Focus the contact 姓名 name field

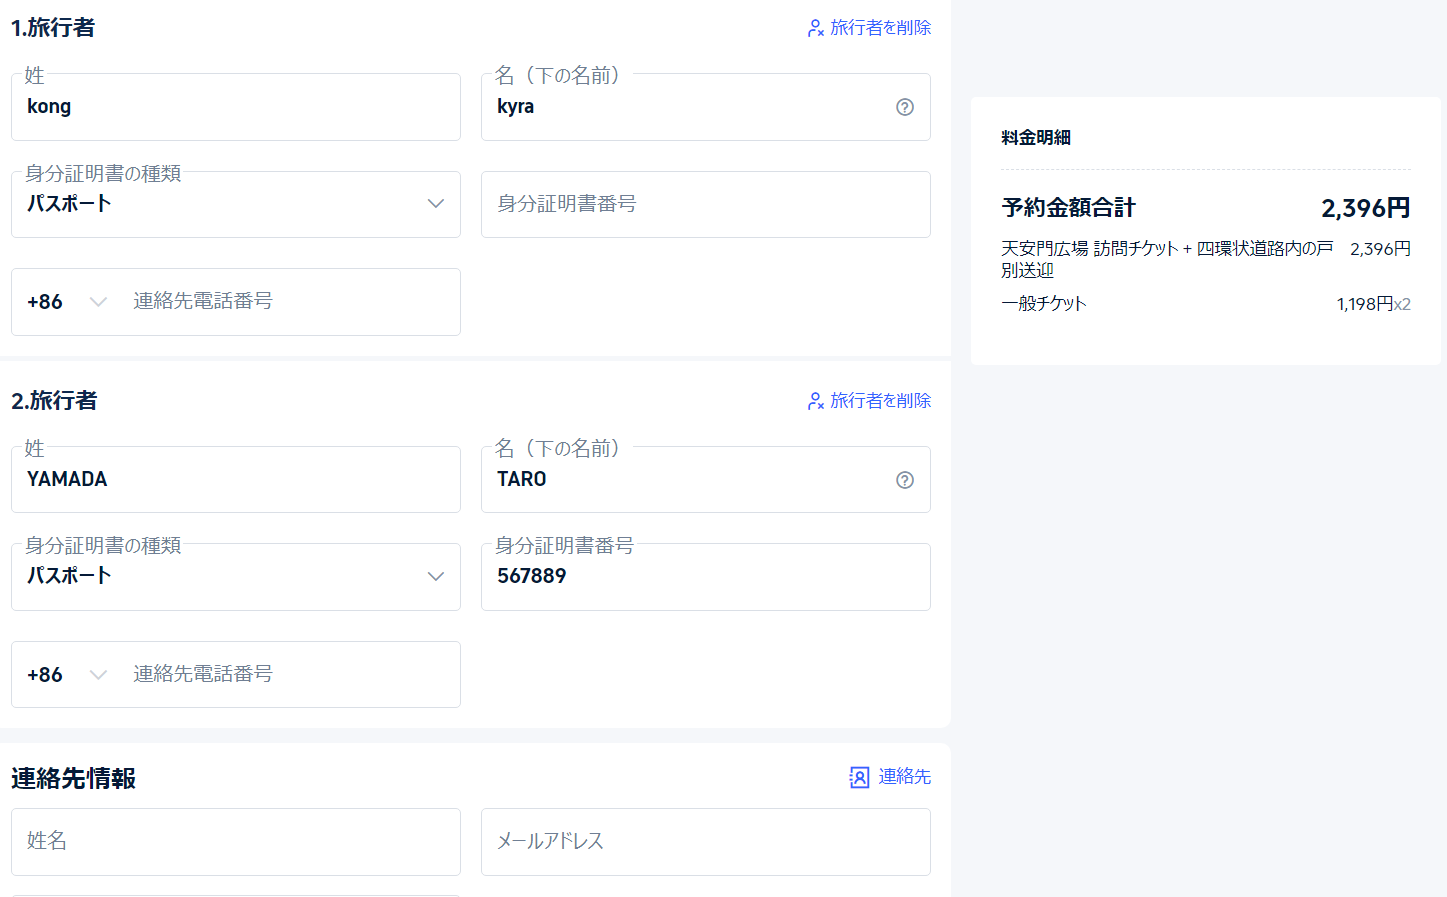[x=236, y=842]
